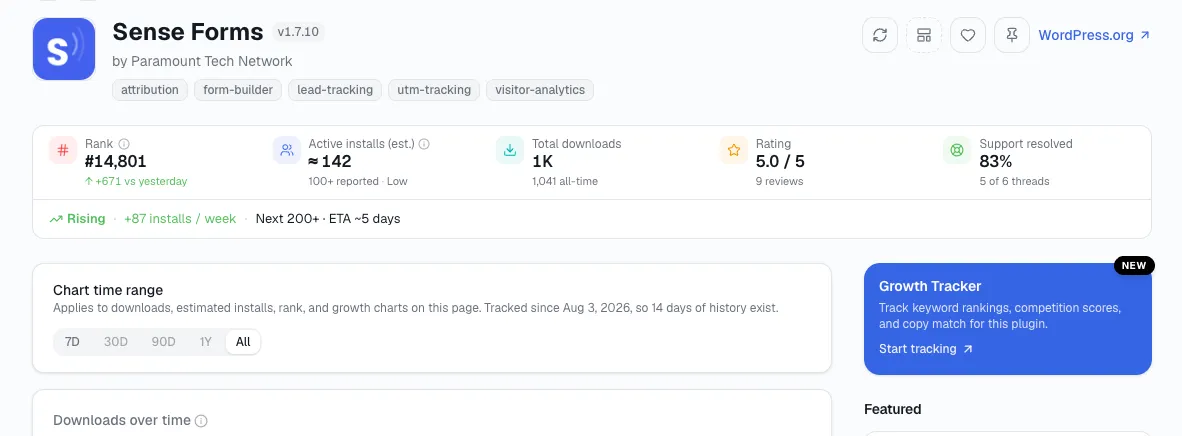Select the visitor-analytics tag

pos(540,90)
